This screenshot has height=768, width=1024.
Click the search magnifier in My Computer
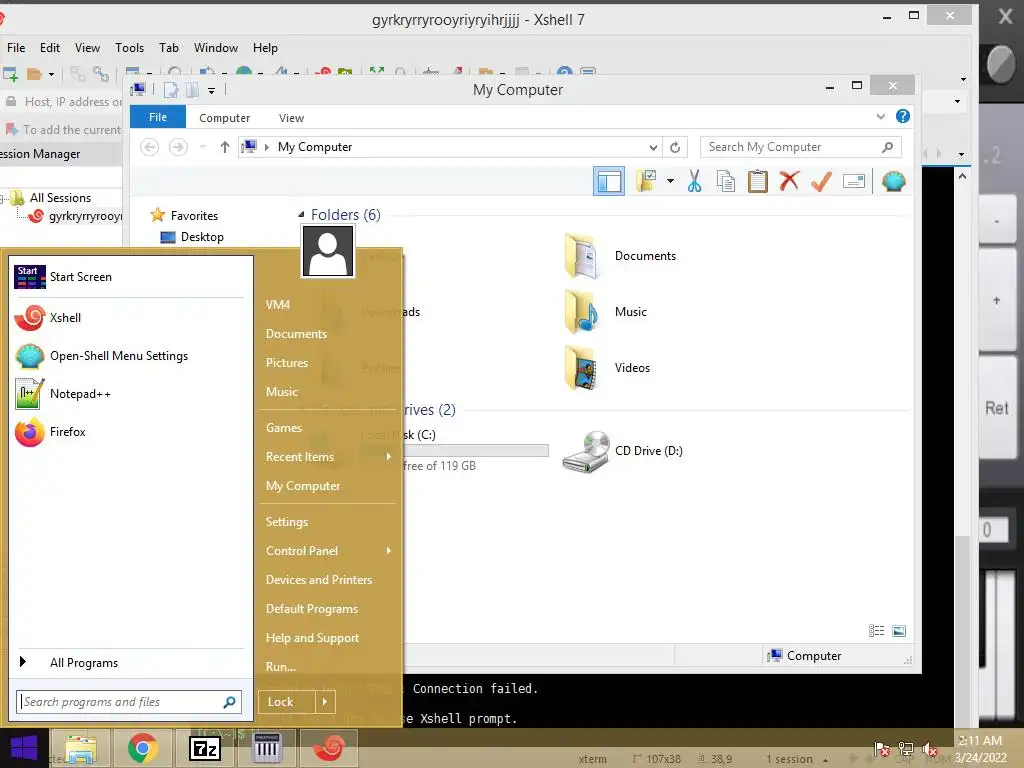click(887, 147)
